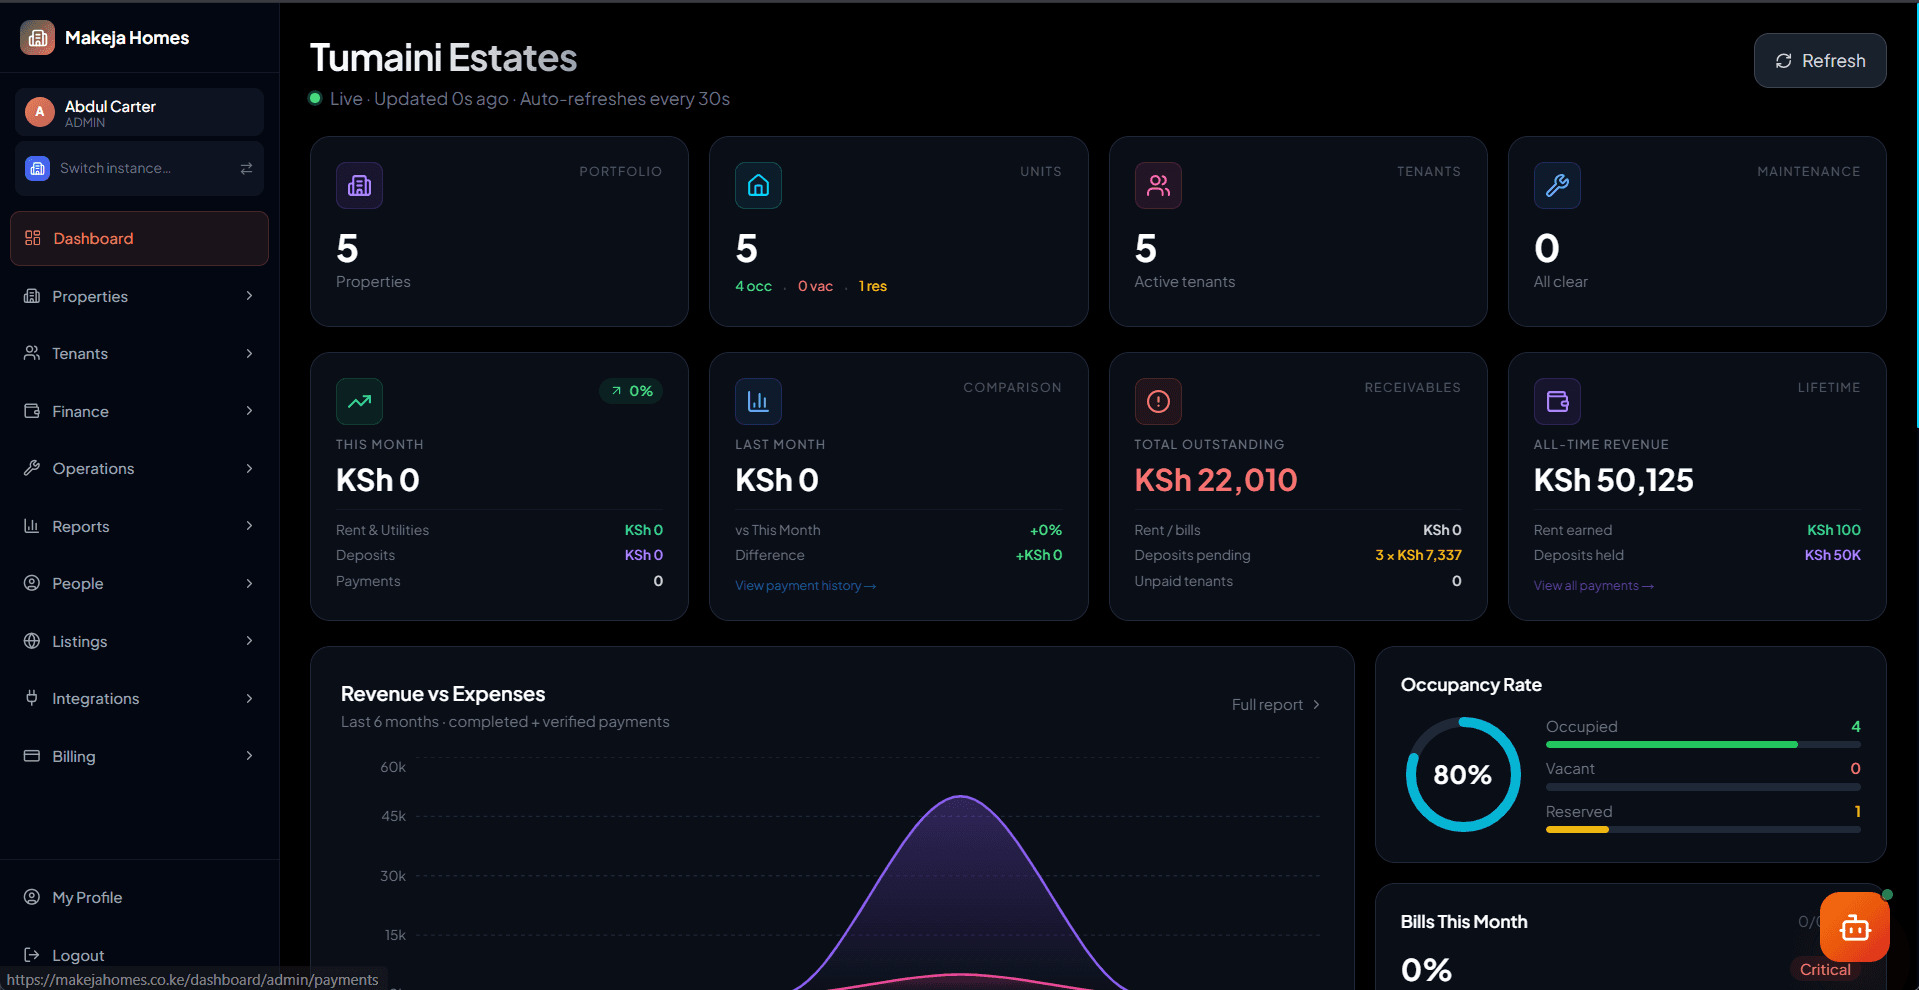Click the Occupied green progress bar
This screenshot has height=990, width=1919.
pyautogui.click(x=1671, y=745)
